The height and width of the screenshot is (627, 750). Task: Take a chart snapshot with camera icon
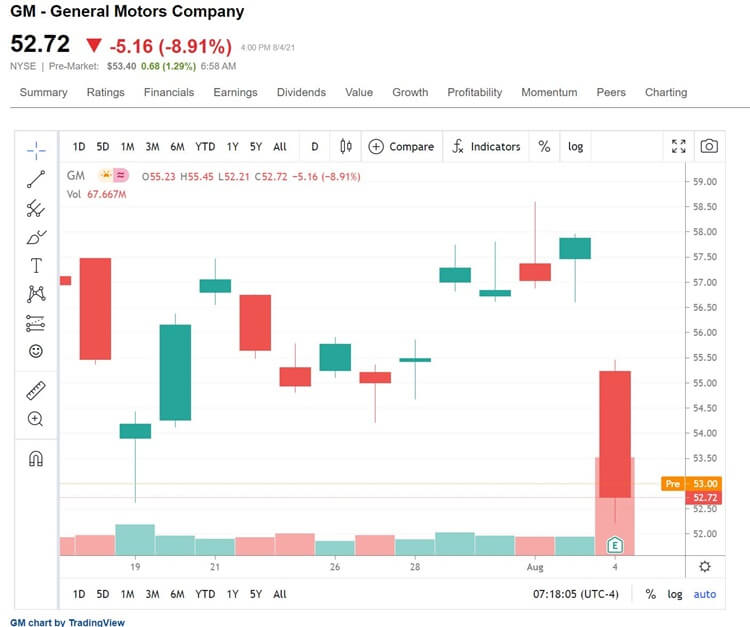pyautogui.click(x=709, y=146)
